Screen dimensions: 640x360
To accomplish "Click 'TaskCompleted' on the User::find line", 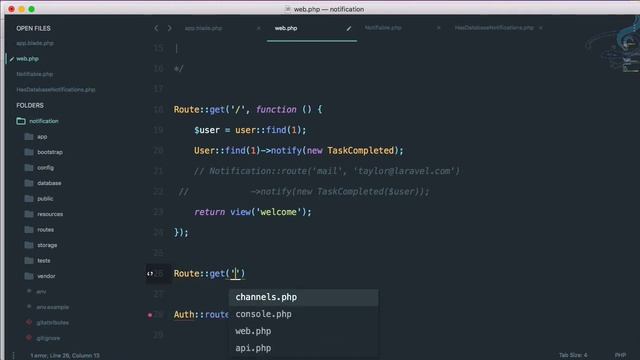I will (x=360, y=151).
